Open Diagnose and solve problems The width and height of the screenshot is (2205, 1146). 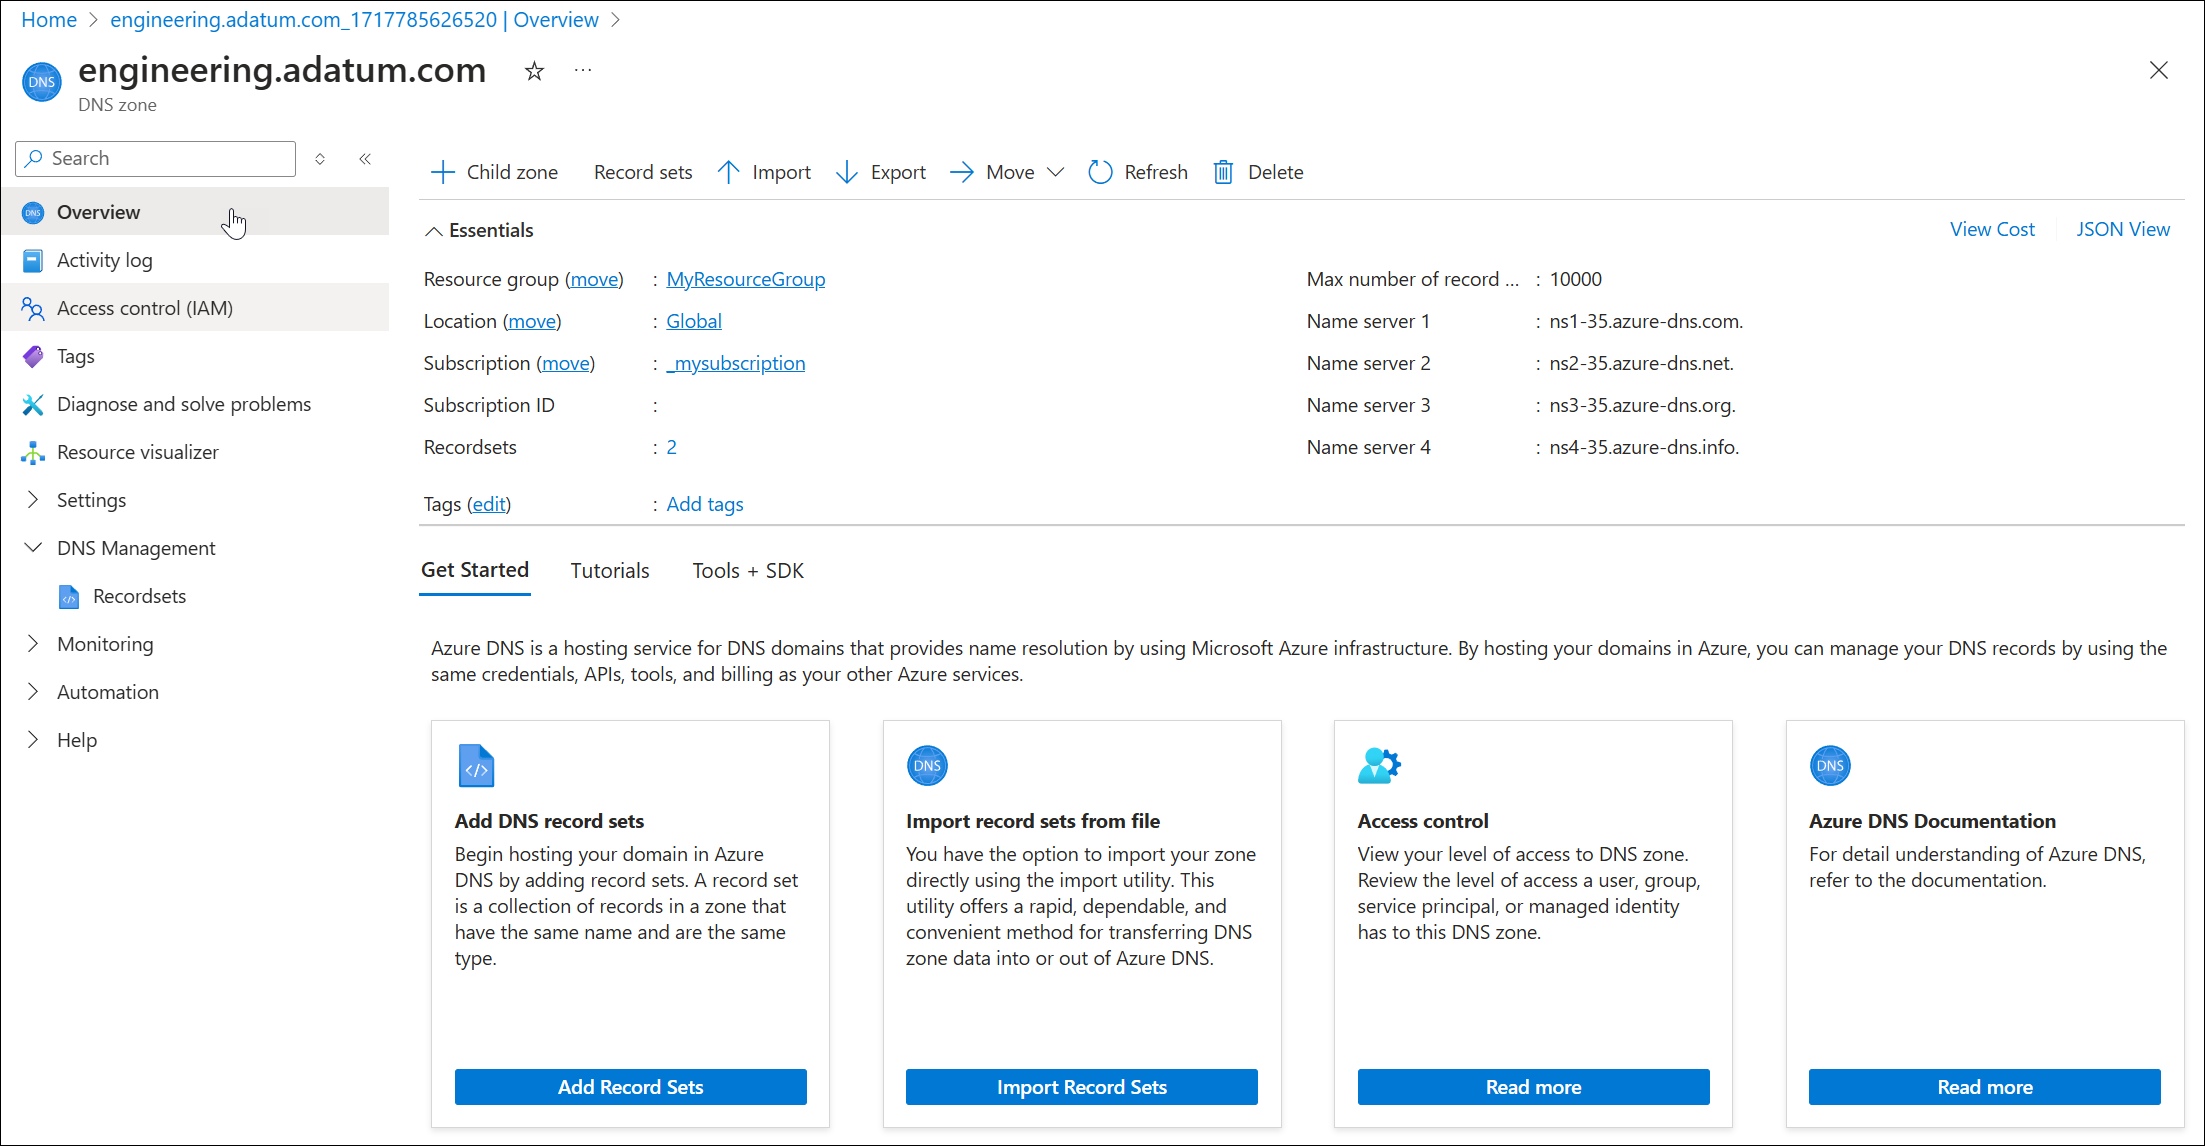184,404
